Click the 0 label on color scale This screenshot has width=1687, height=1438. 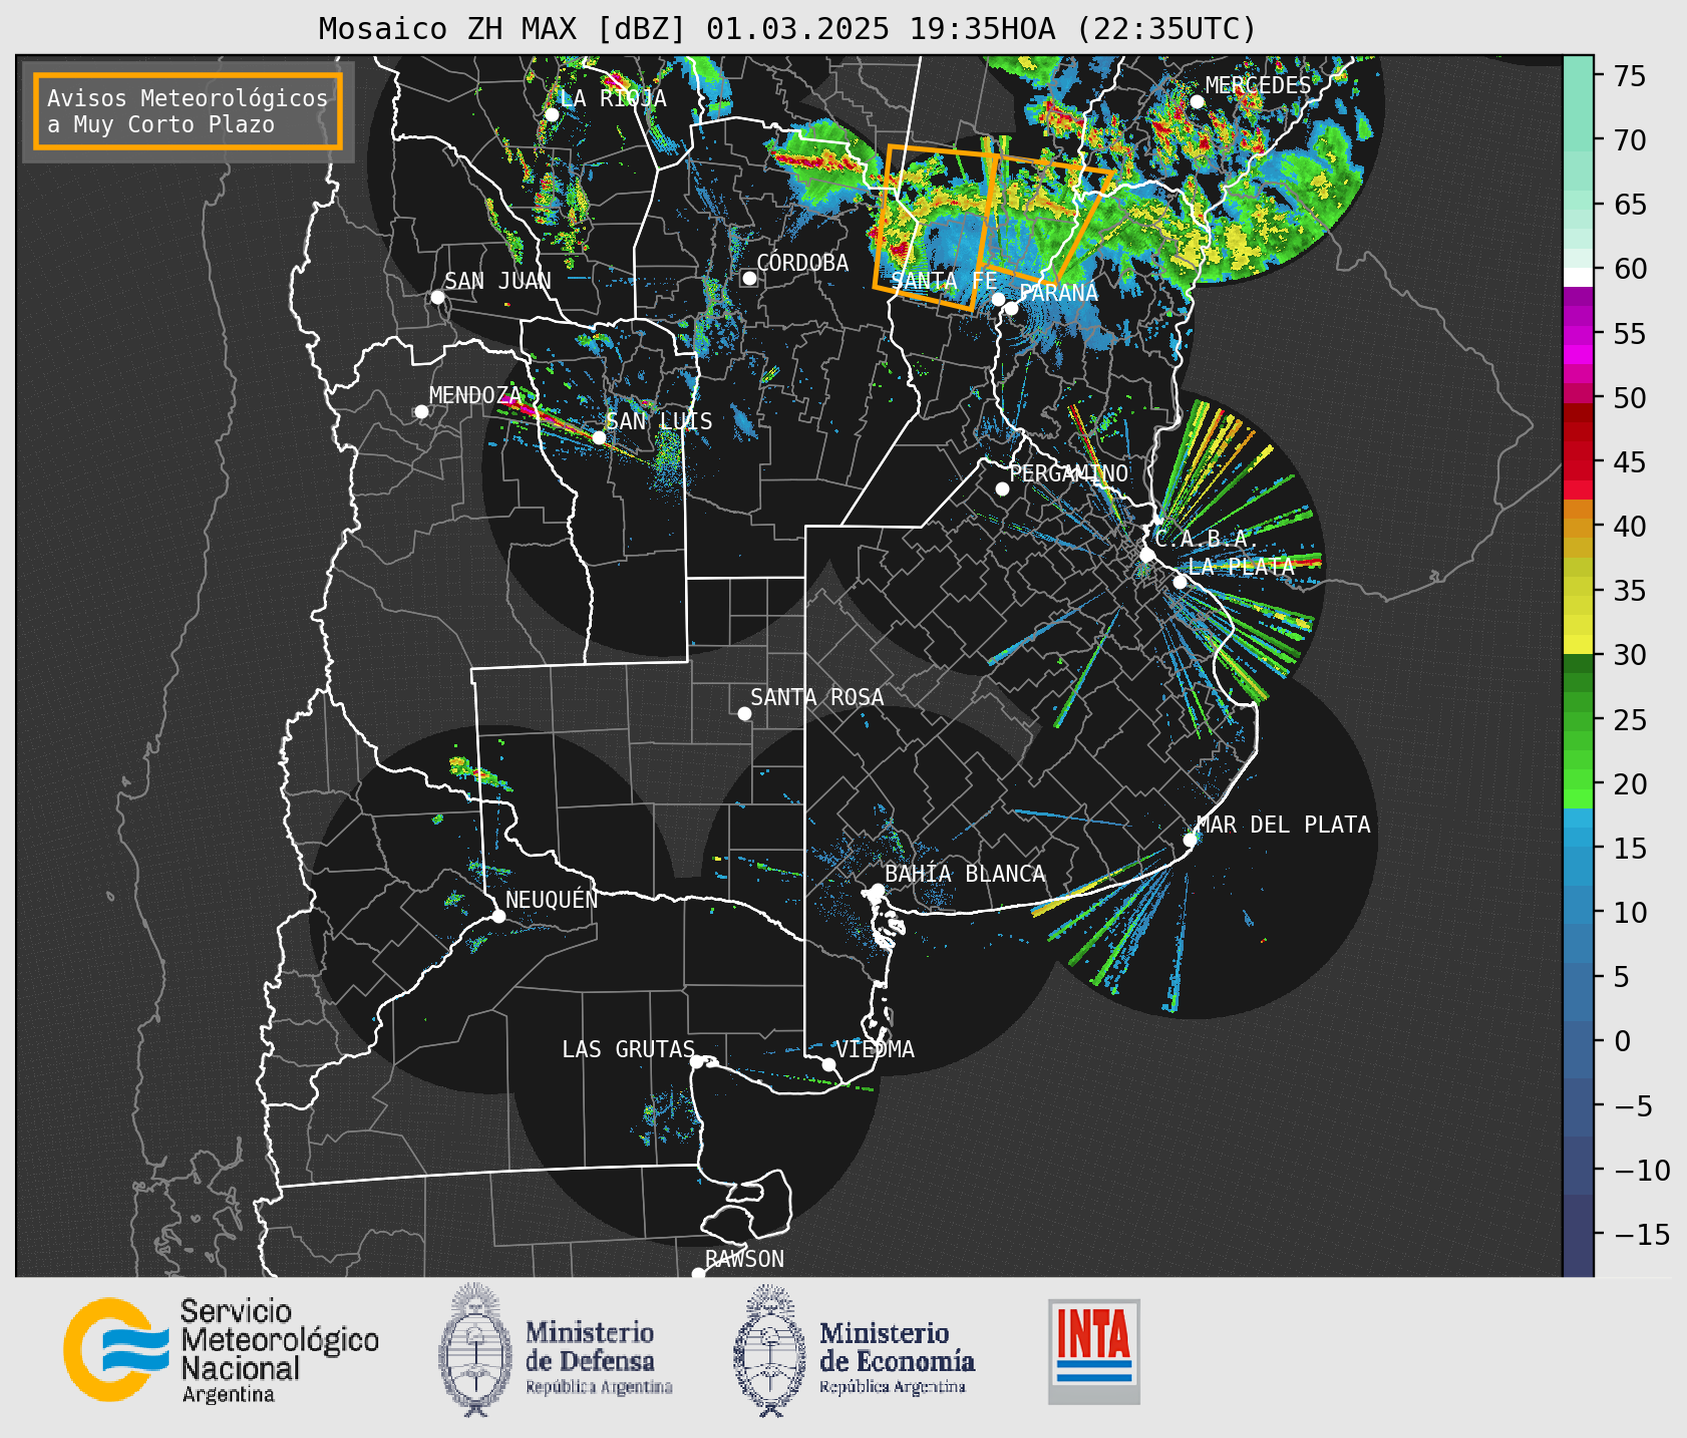tap(1621, 1041)
